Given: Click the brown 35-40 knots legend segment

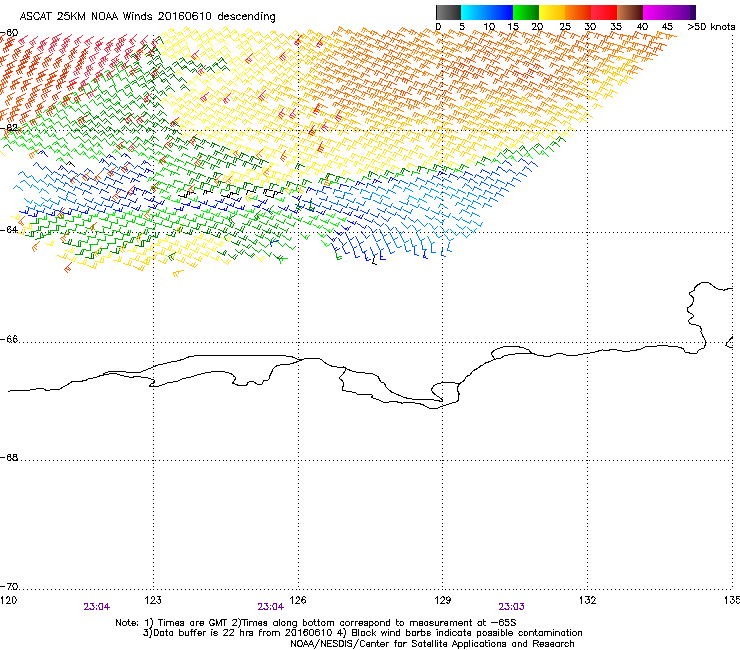Looking at the screenshot, I should [x=630, y=12].
